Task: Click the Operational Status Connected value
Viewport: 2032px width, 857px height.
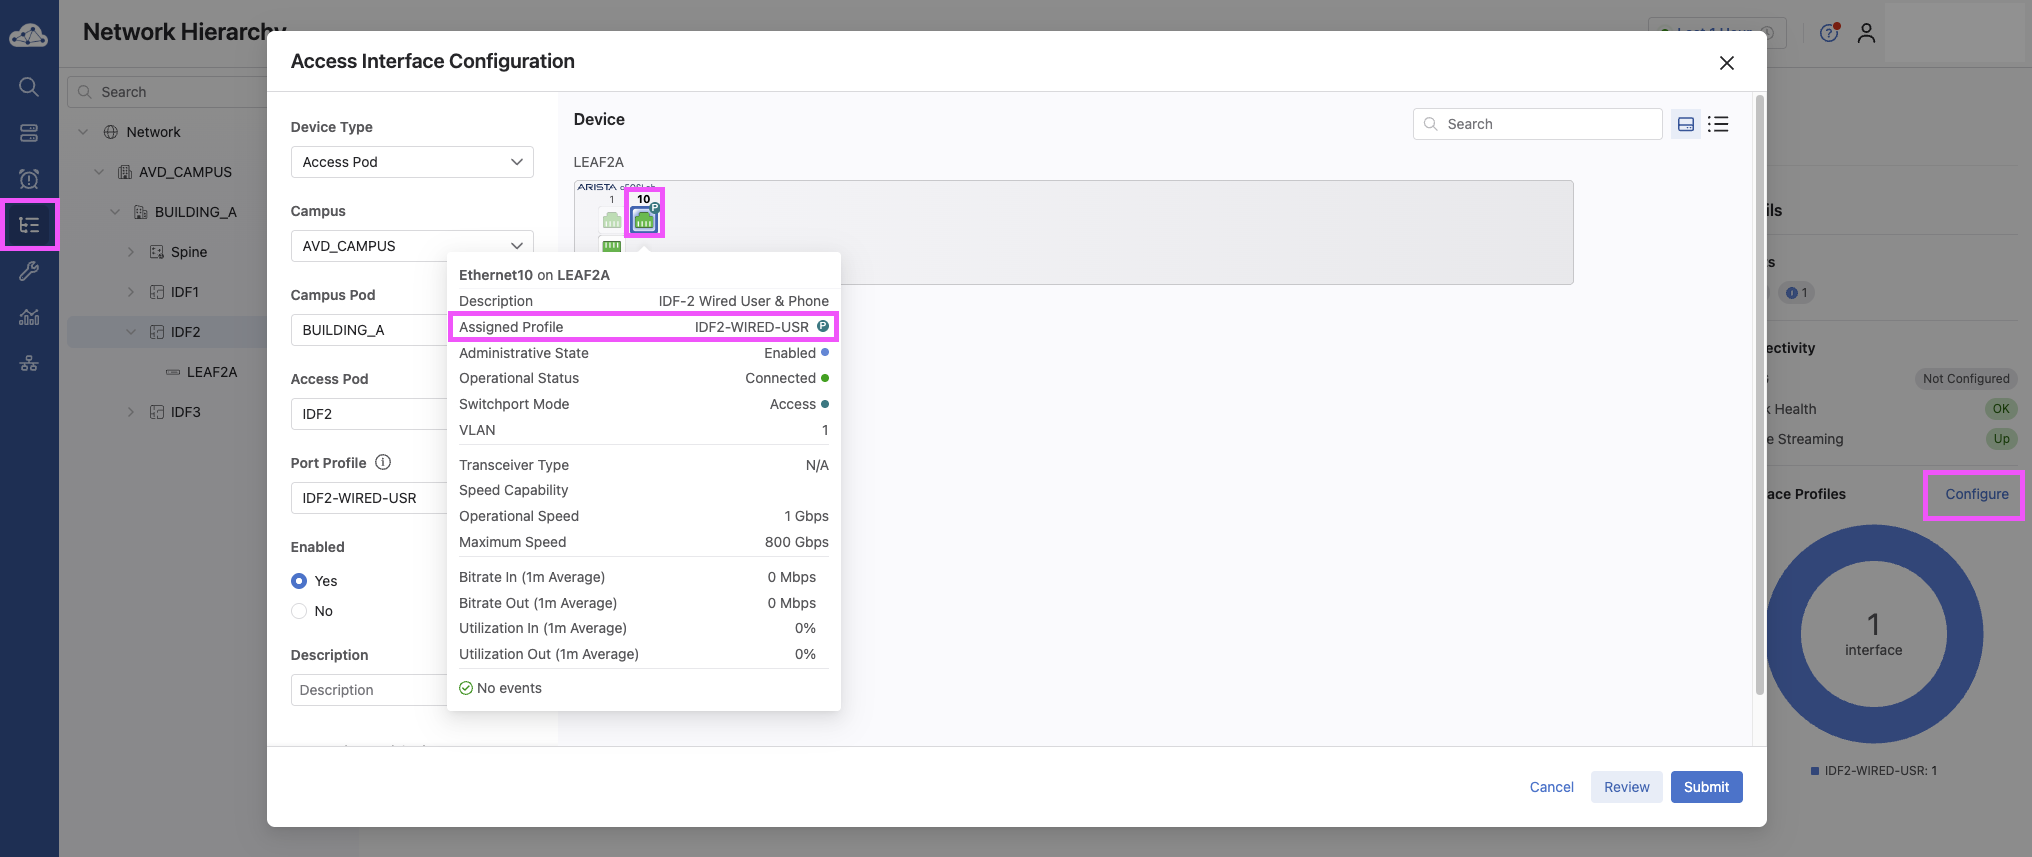Action: click(780, 378)
